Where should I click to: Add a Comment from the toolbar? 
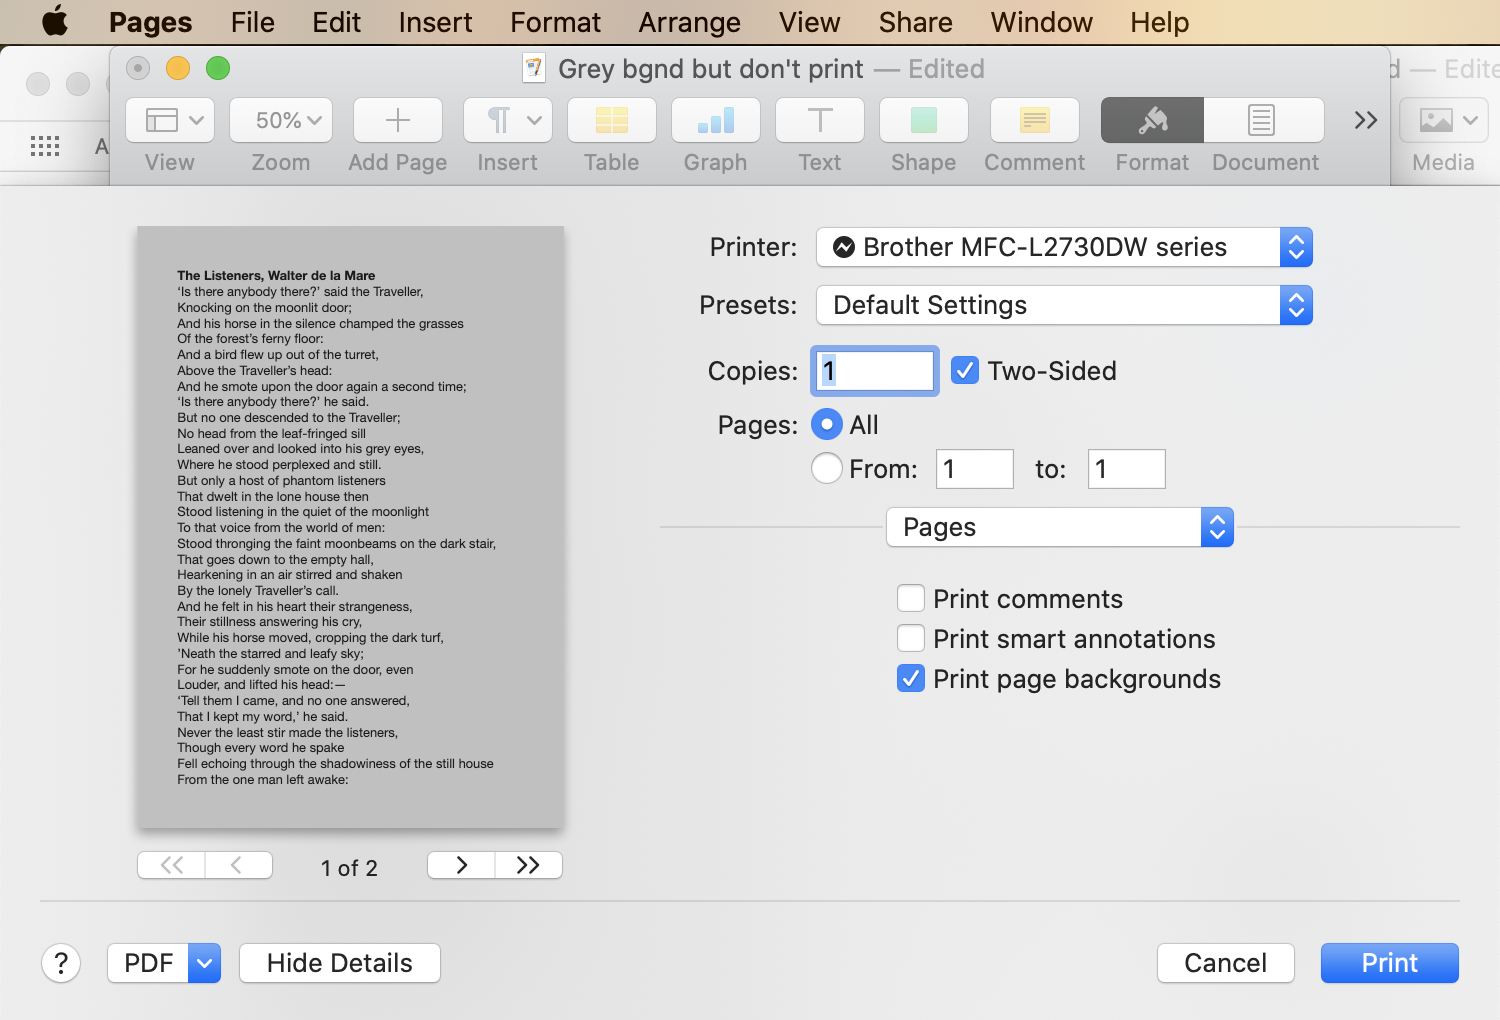coord(1035,121)
